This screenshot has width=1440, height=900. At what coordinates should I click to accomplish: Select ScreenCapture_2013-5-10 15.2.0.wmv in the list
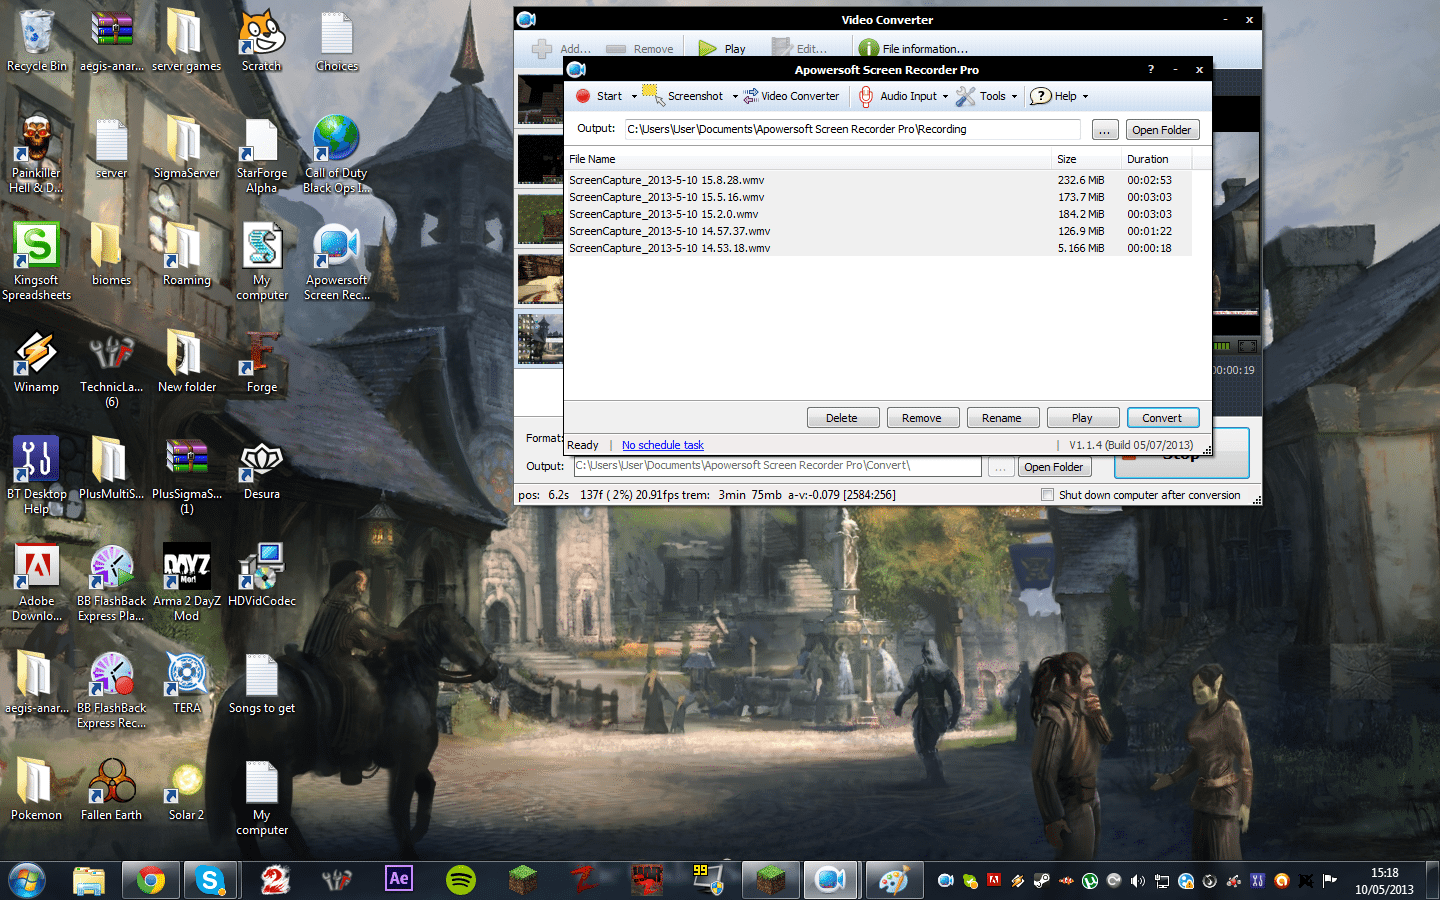click(664, 214)
